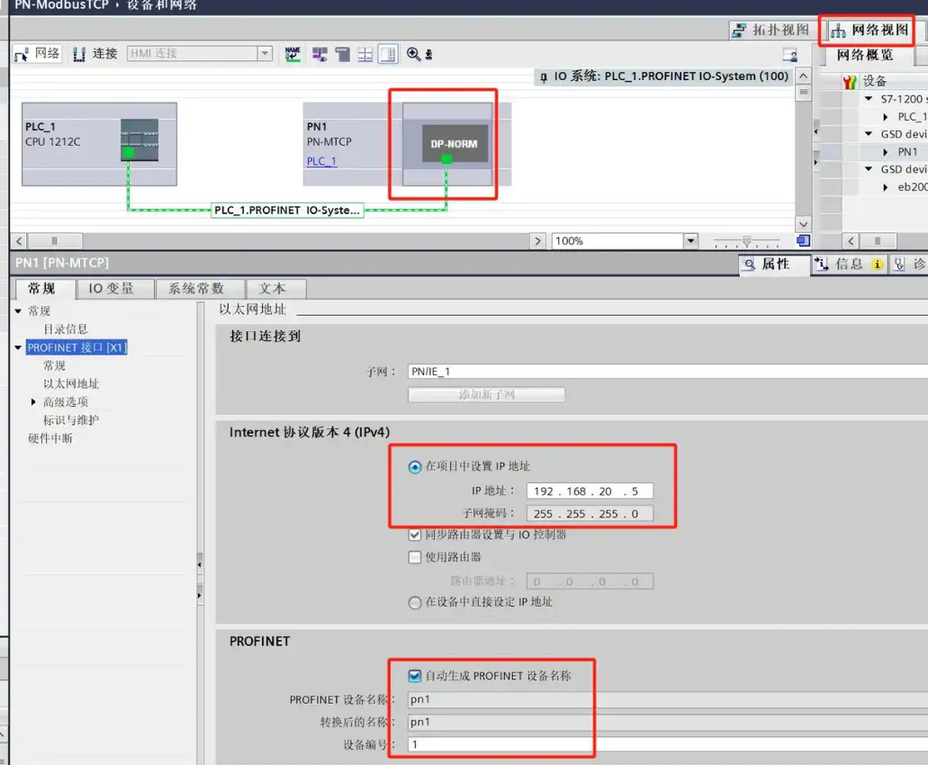Image resolution: width=928 pixels, height=765 pixels.
Task: Toggle 同步路由器设置与 IO 控制器 checkbox
Action: (x=415, y=535)
